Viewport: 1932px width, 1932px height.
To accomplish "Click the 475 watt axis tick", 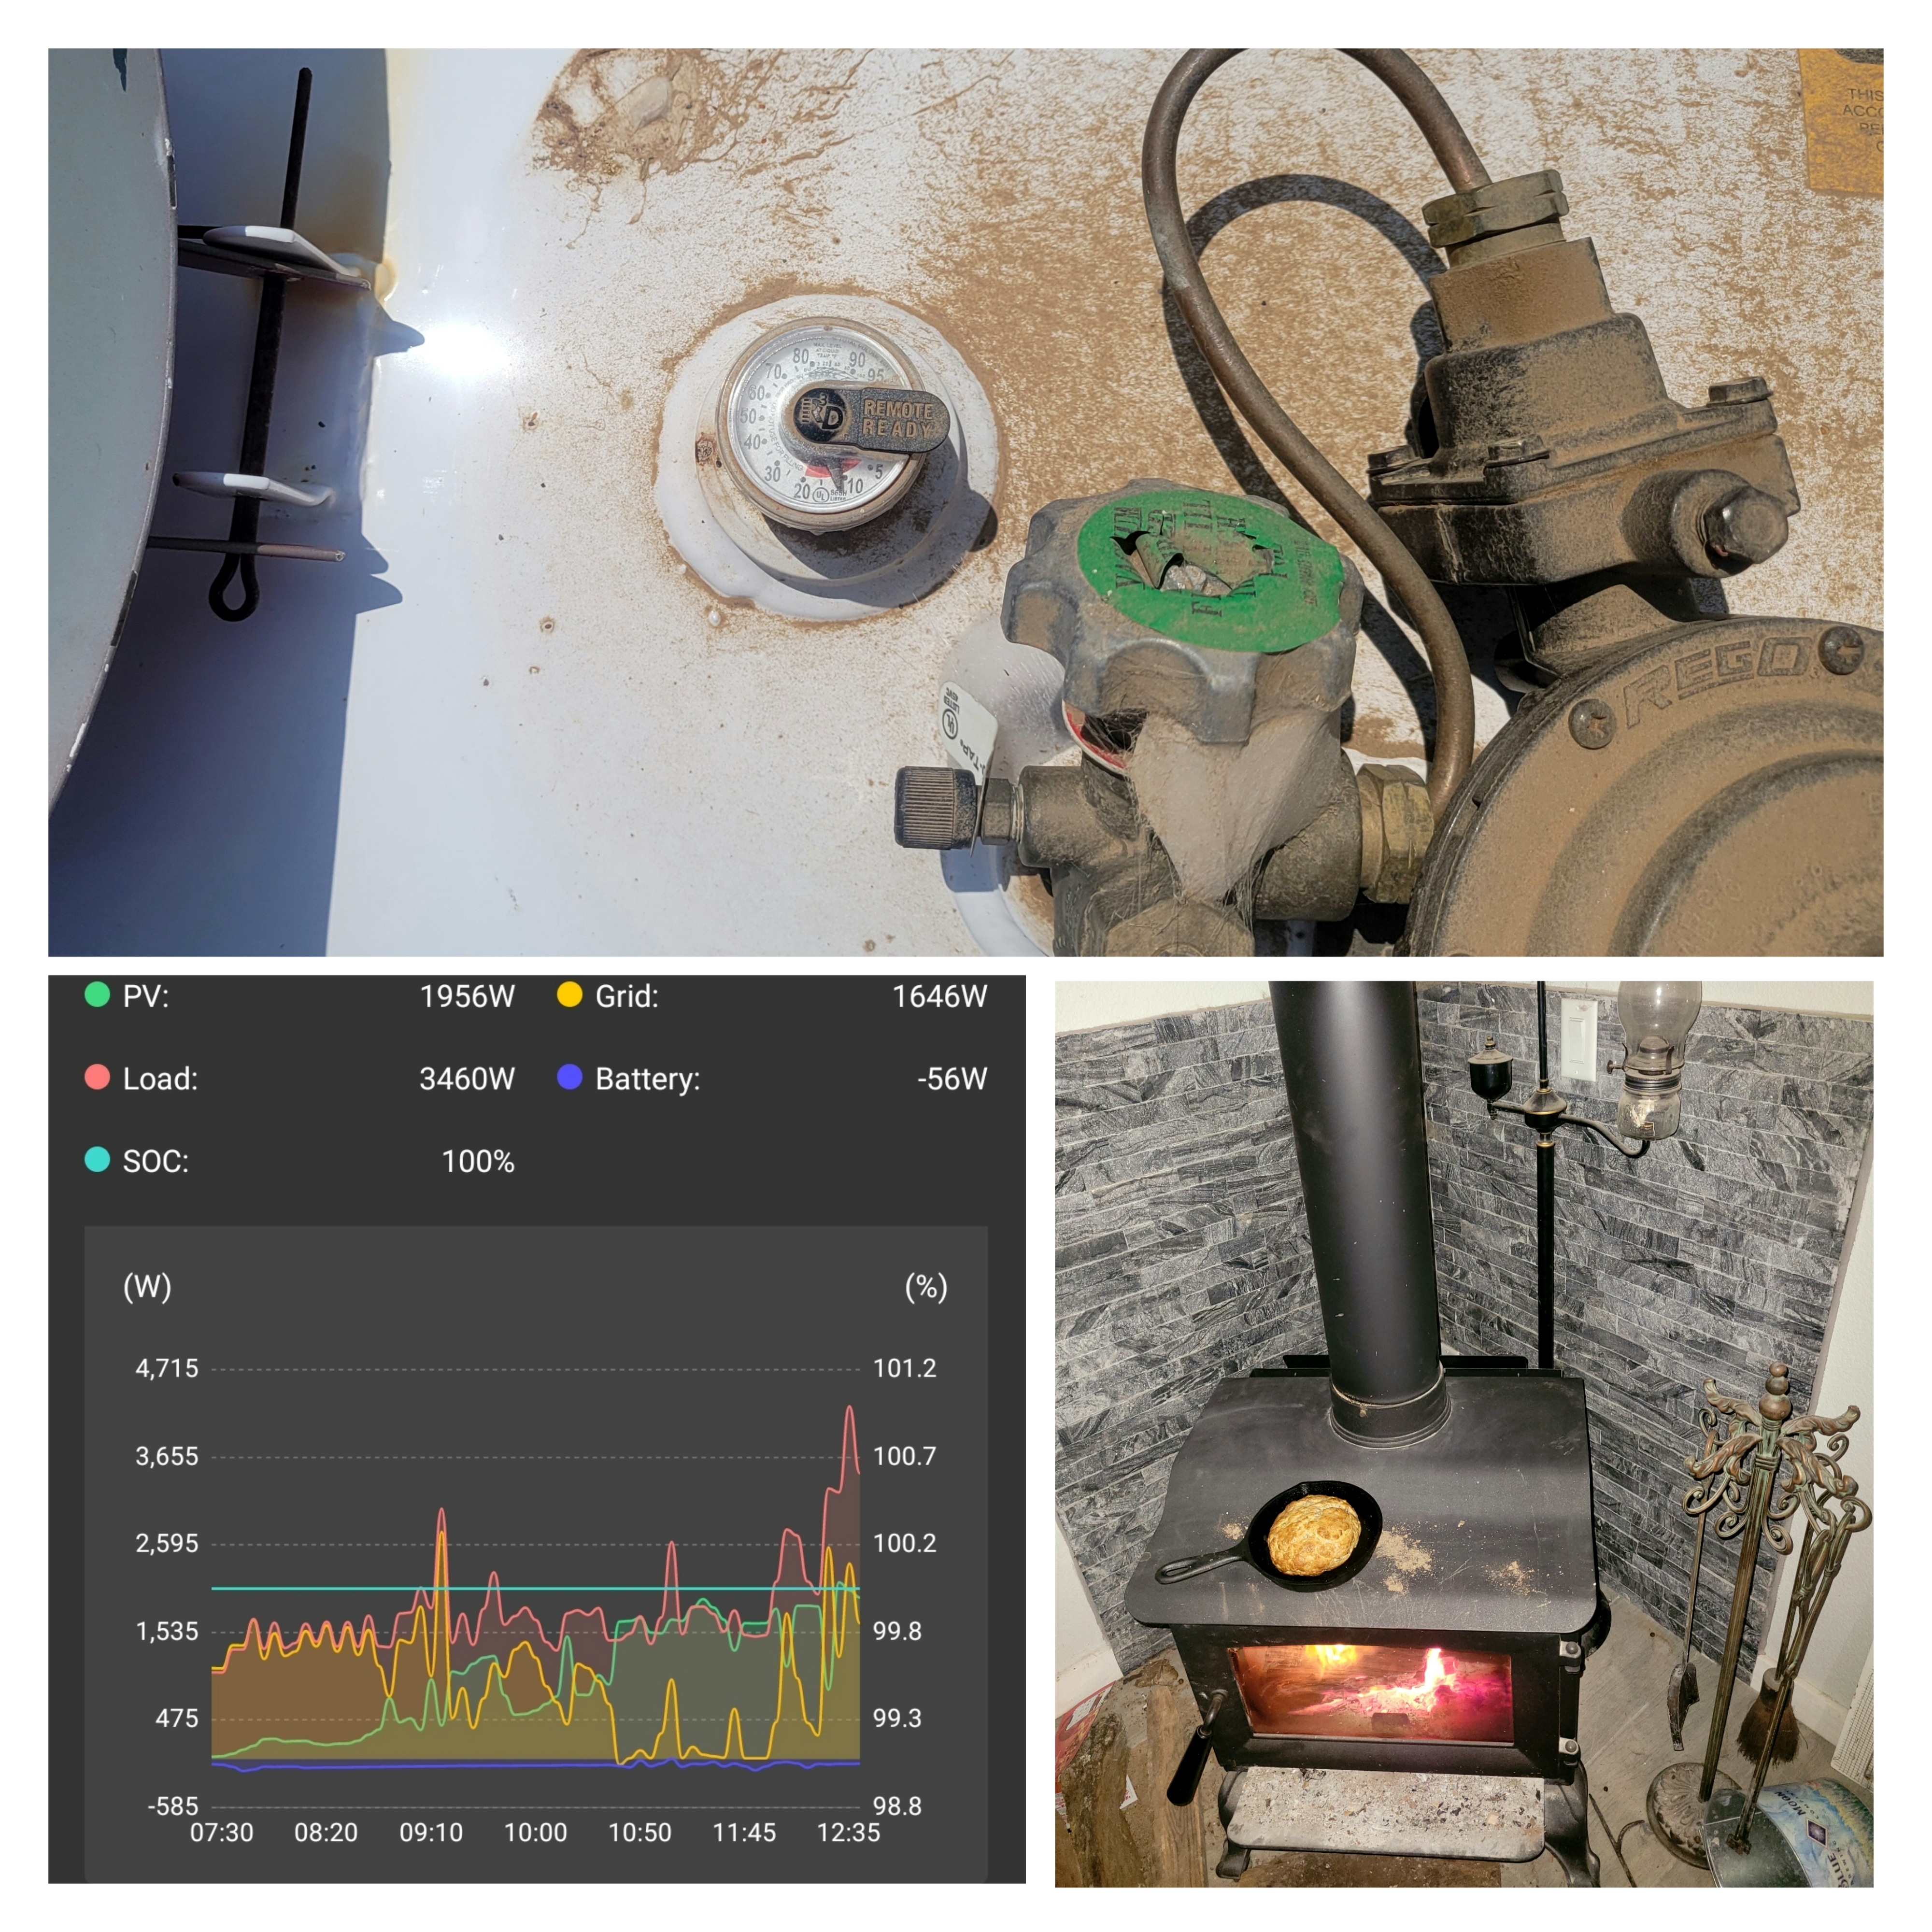I will 177,1718.
